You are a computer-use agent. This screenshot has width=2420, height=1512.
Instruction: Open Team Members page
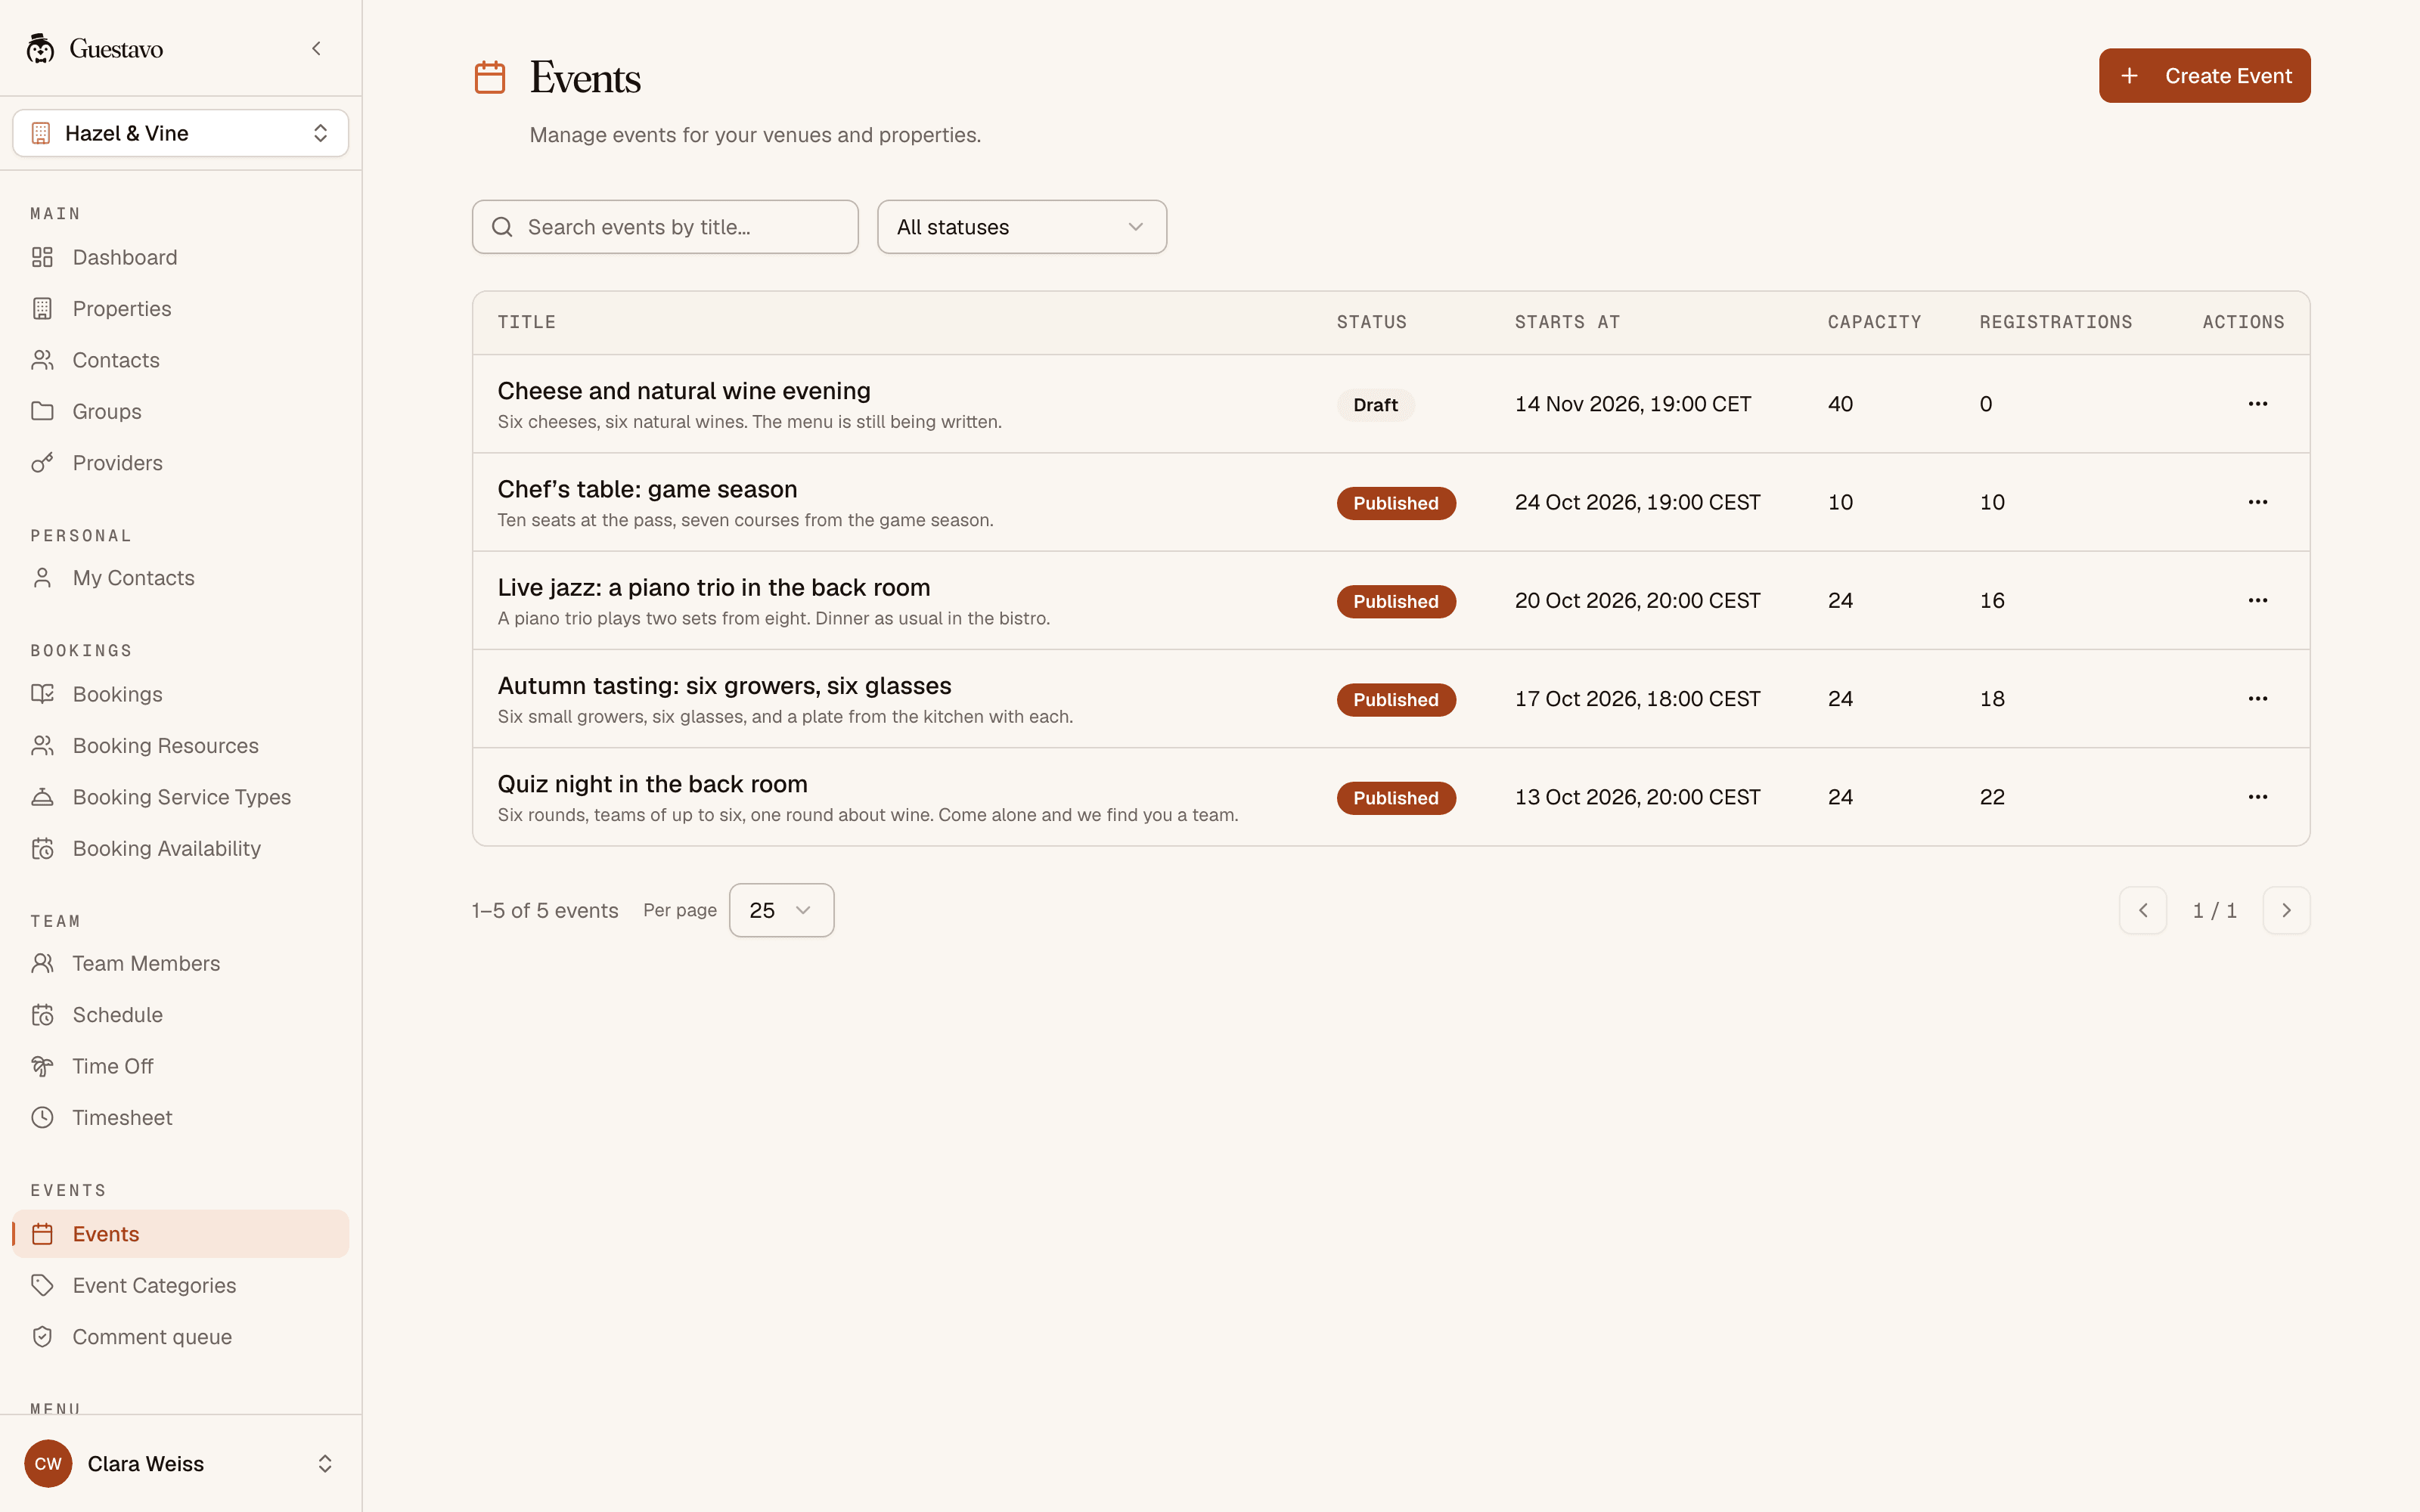(x=181, y=963)
